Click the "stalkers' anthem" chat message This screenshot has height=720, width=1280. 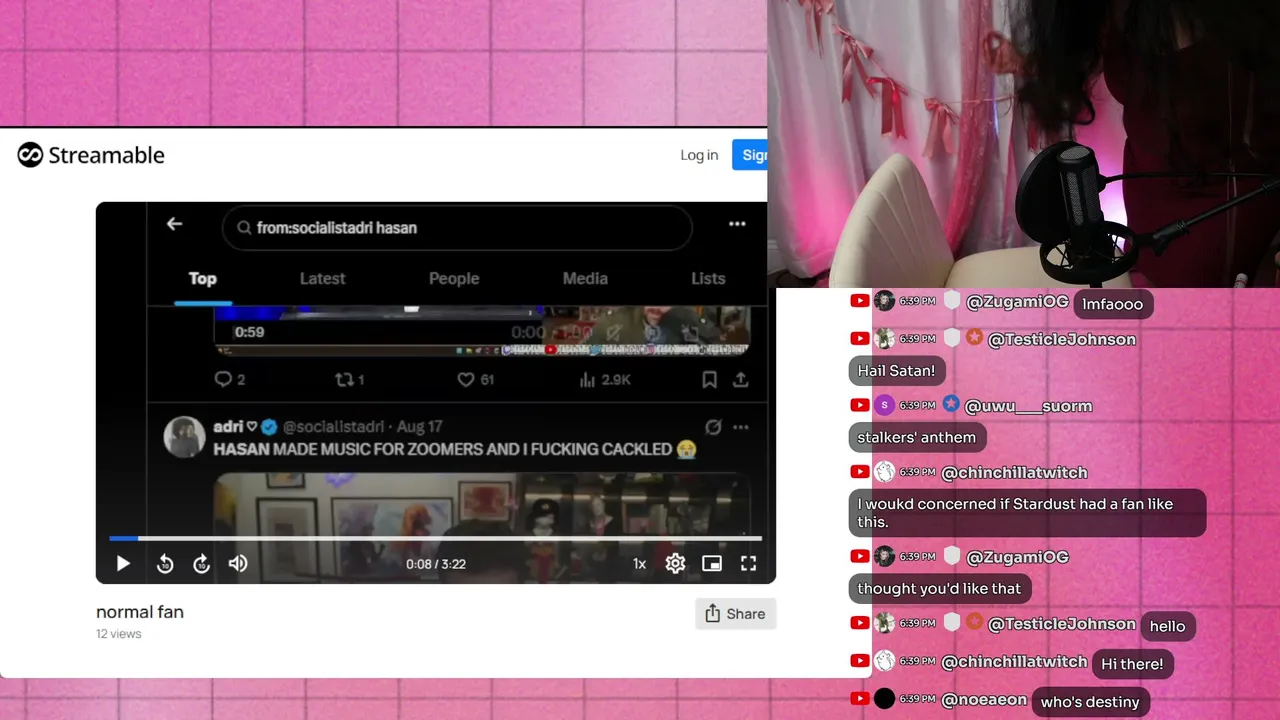[x=917, y=437]
